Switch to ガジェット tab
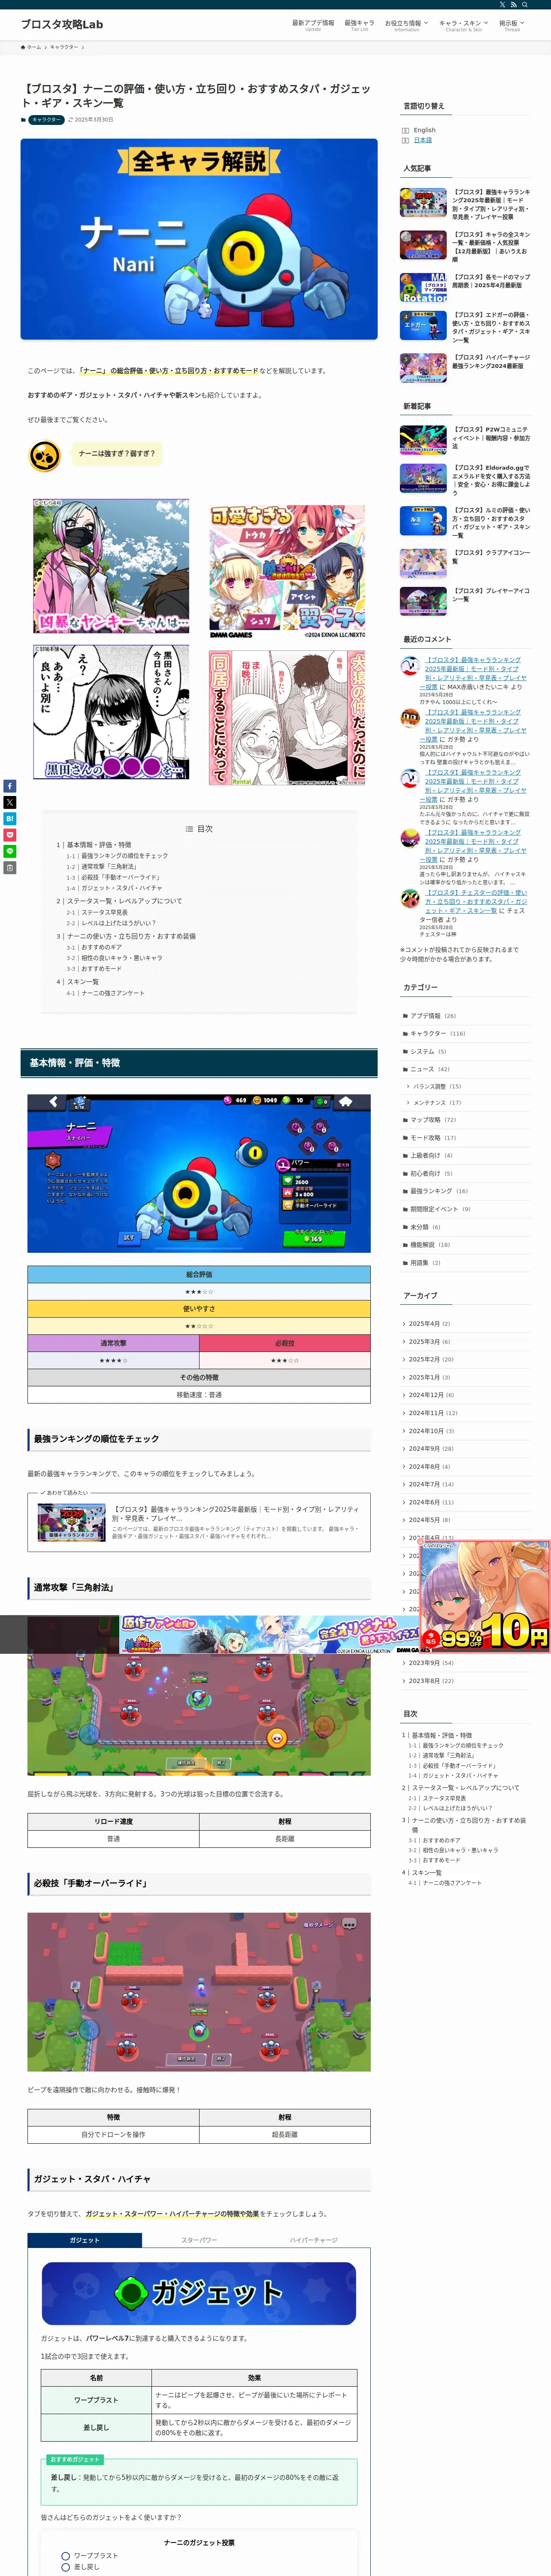551x2576 pixels. pyautogui.click(x=84, y=2240)
